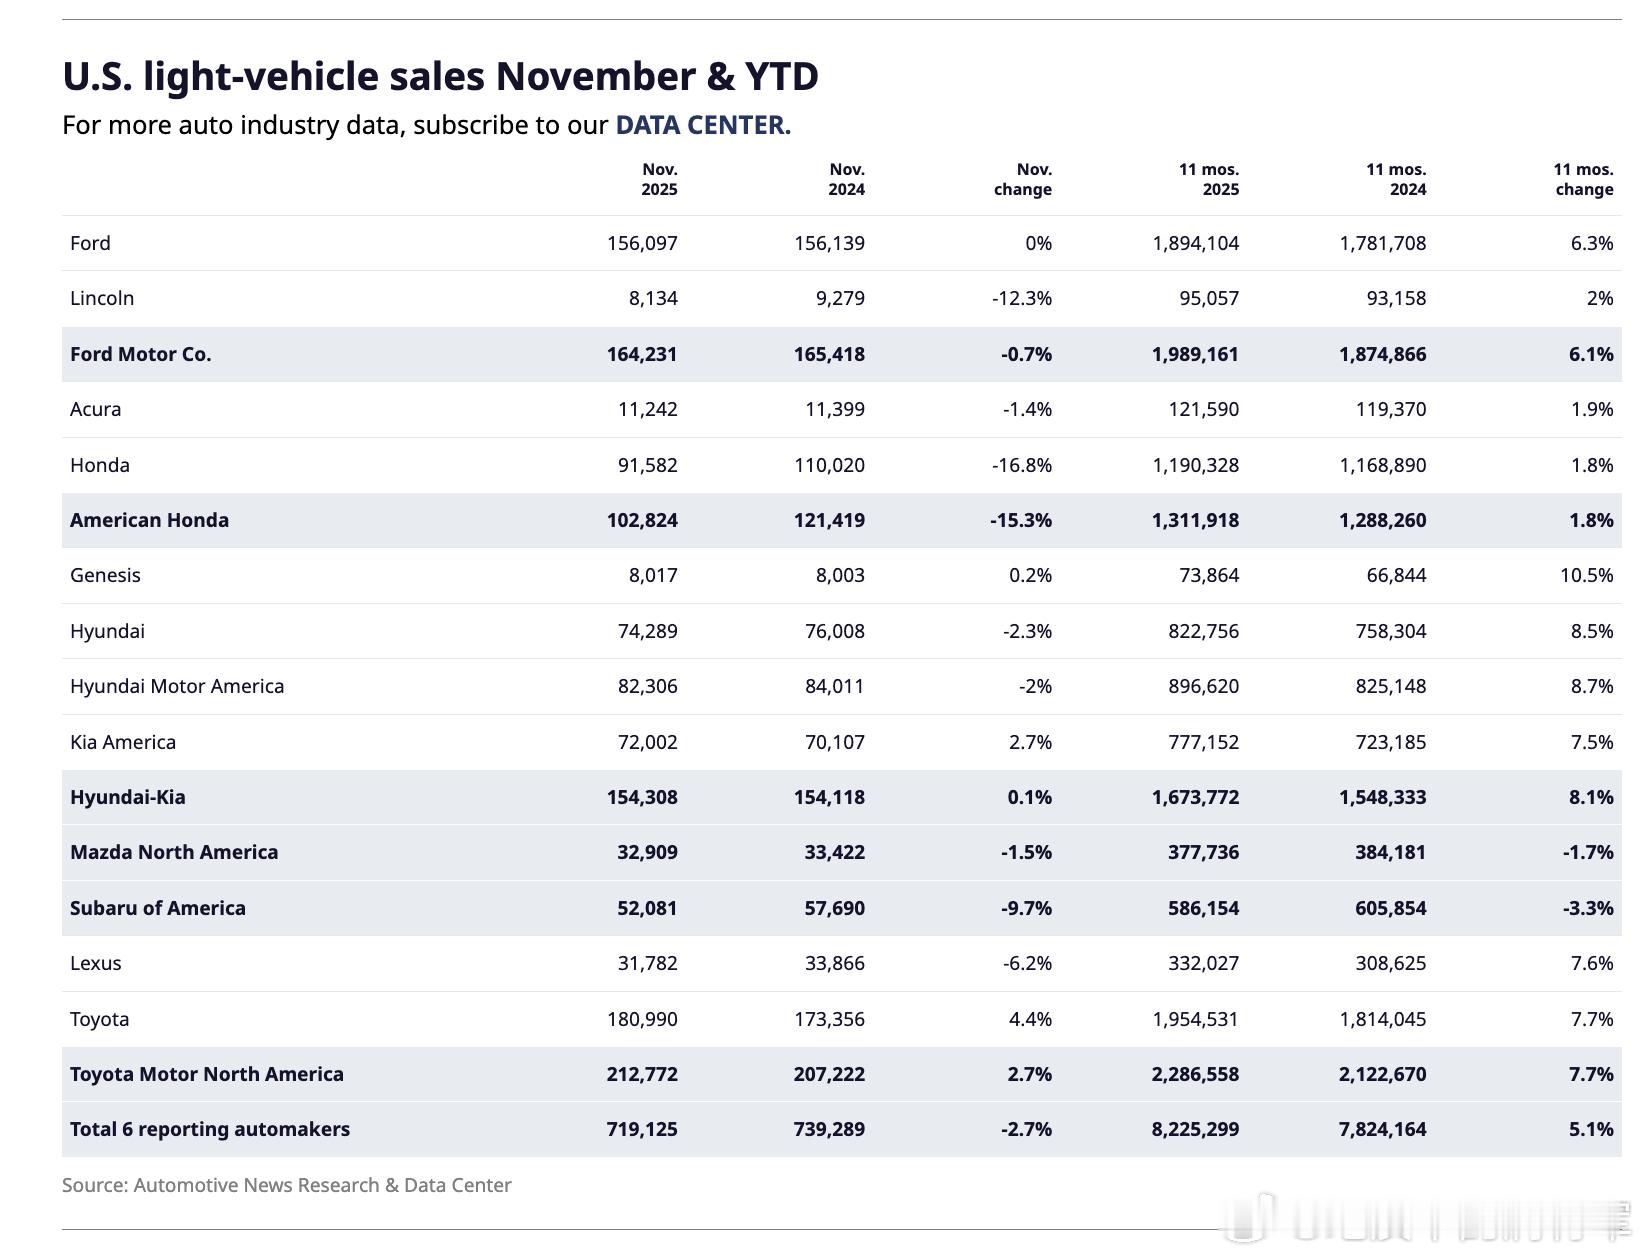The width and height of the screenshot is (1646, 1260).
Task: Click the Nov. 2025 column header
Action: tap(659, 180)
